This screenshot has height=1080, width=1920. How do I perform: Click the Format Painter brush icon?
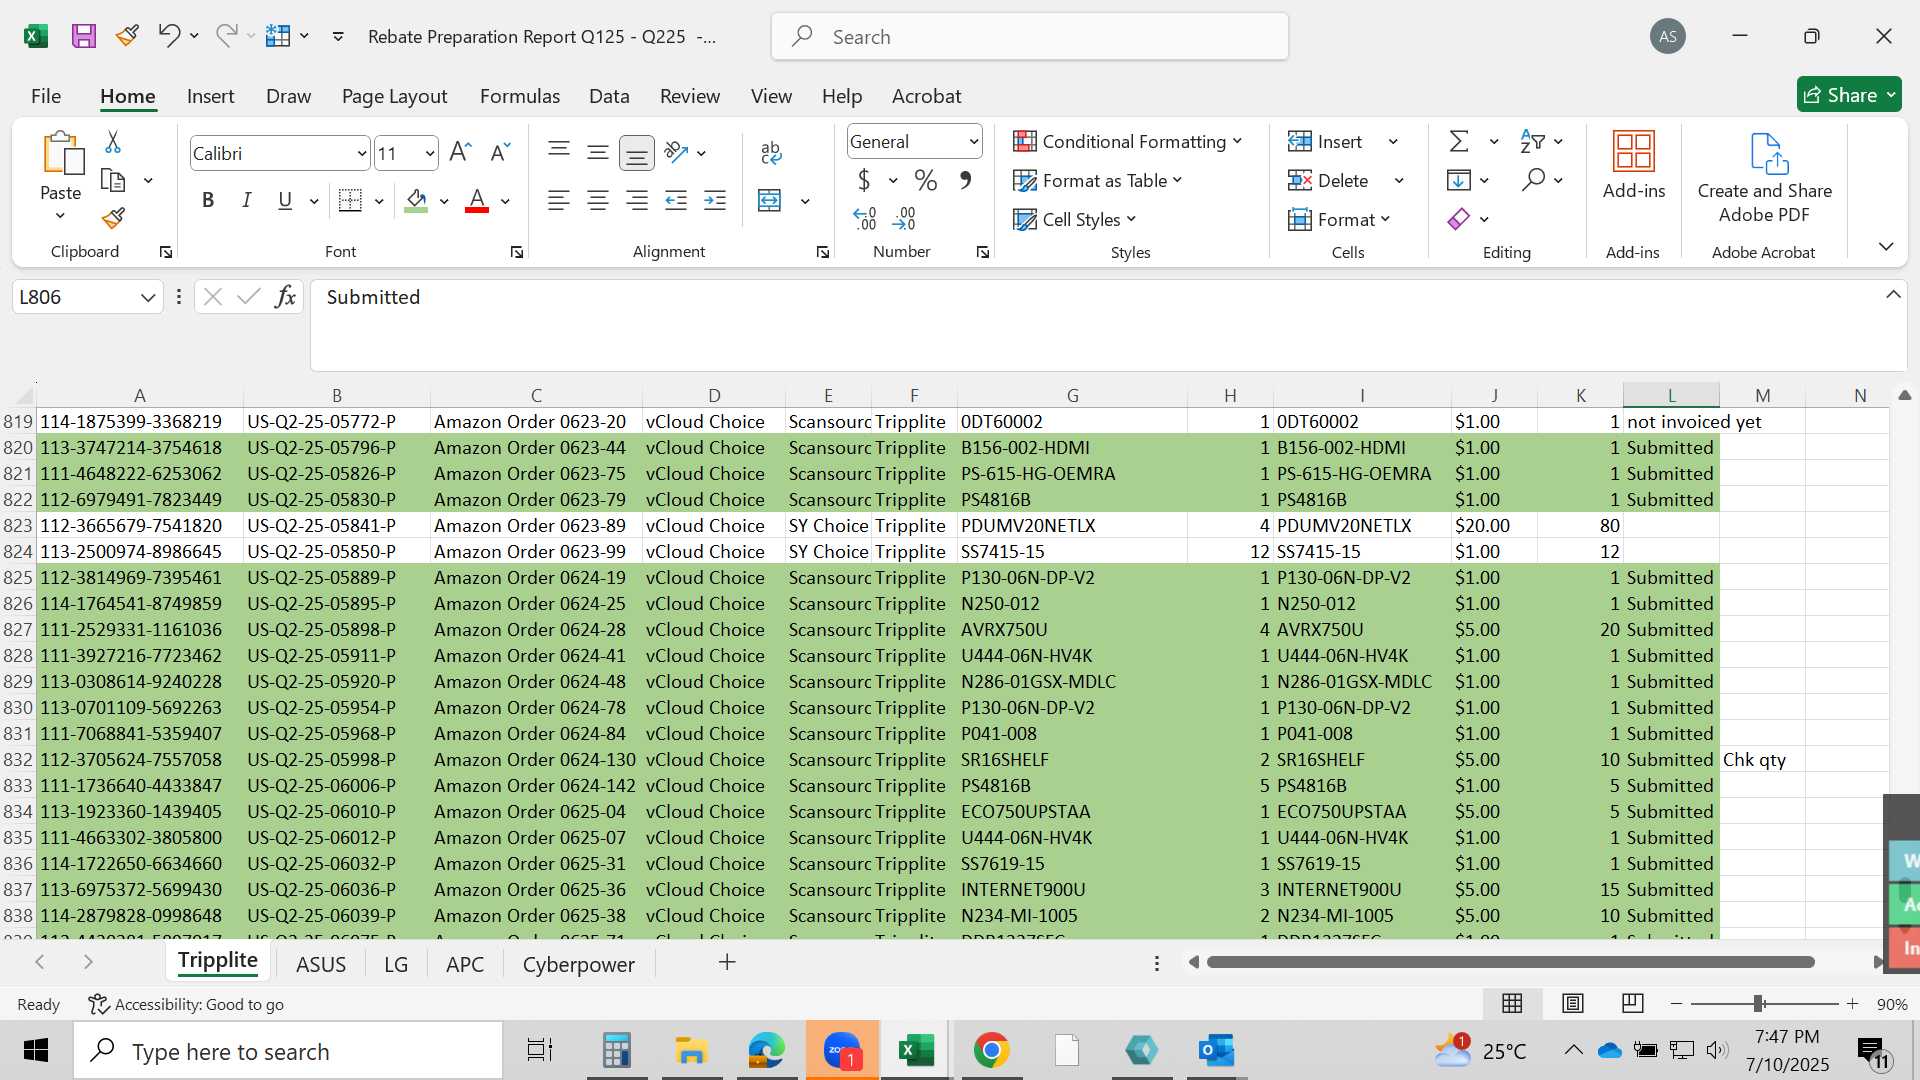(x=113, y=218)
